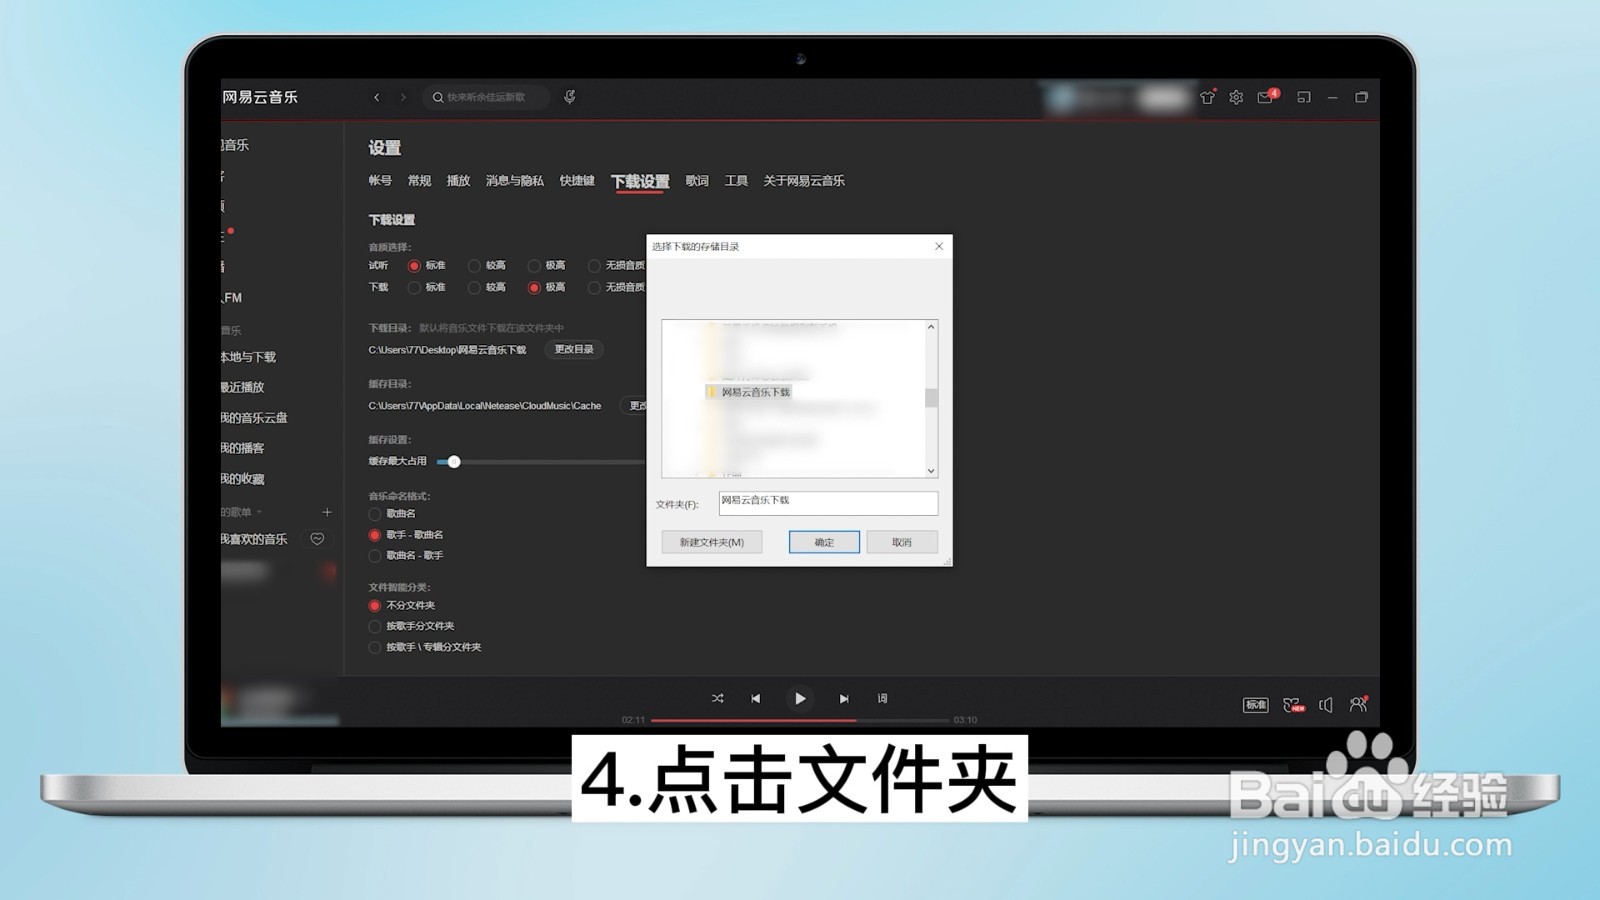
Task: Choose 歌曲名 - 歌手 naming format
Action: (x=375, y=556)
